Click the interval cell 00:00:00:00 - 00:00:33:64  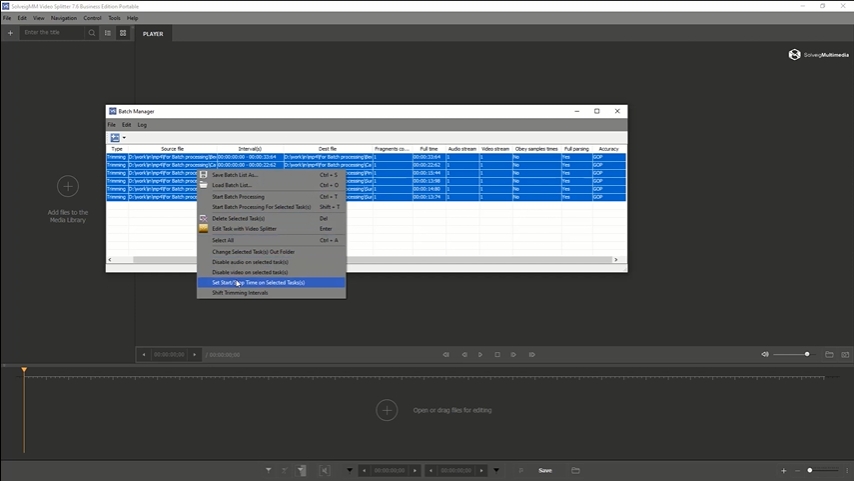[x=250, y=157]
